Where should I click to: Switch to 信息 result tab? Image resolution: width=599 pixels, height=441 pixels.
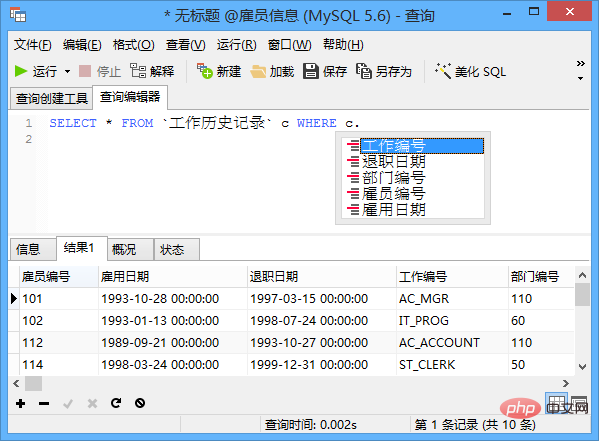point(33,250)
